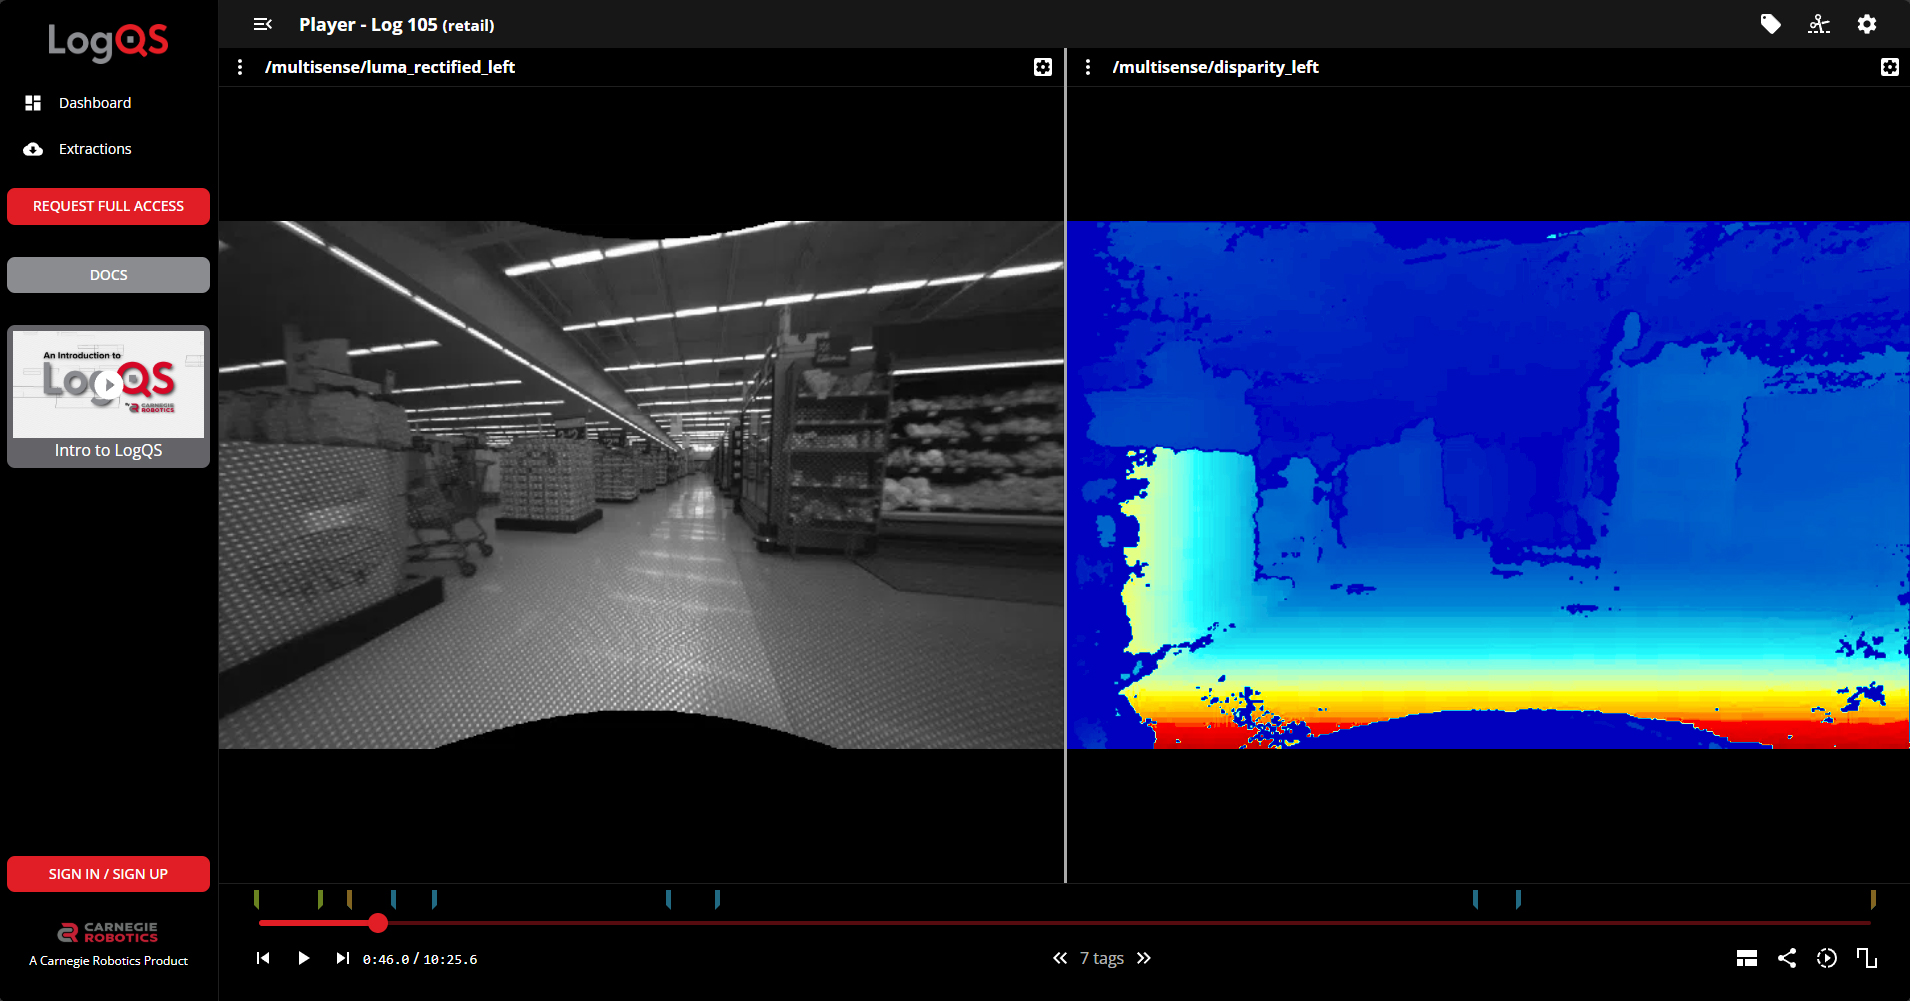This screenshot has height=1001, width=1910.
Task: Open the Dashboard menu entry
Action: (95, 102)
